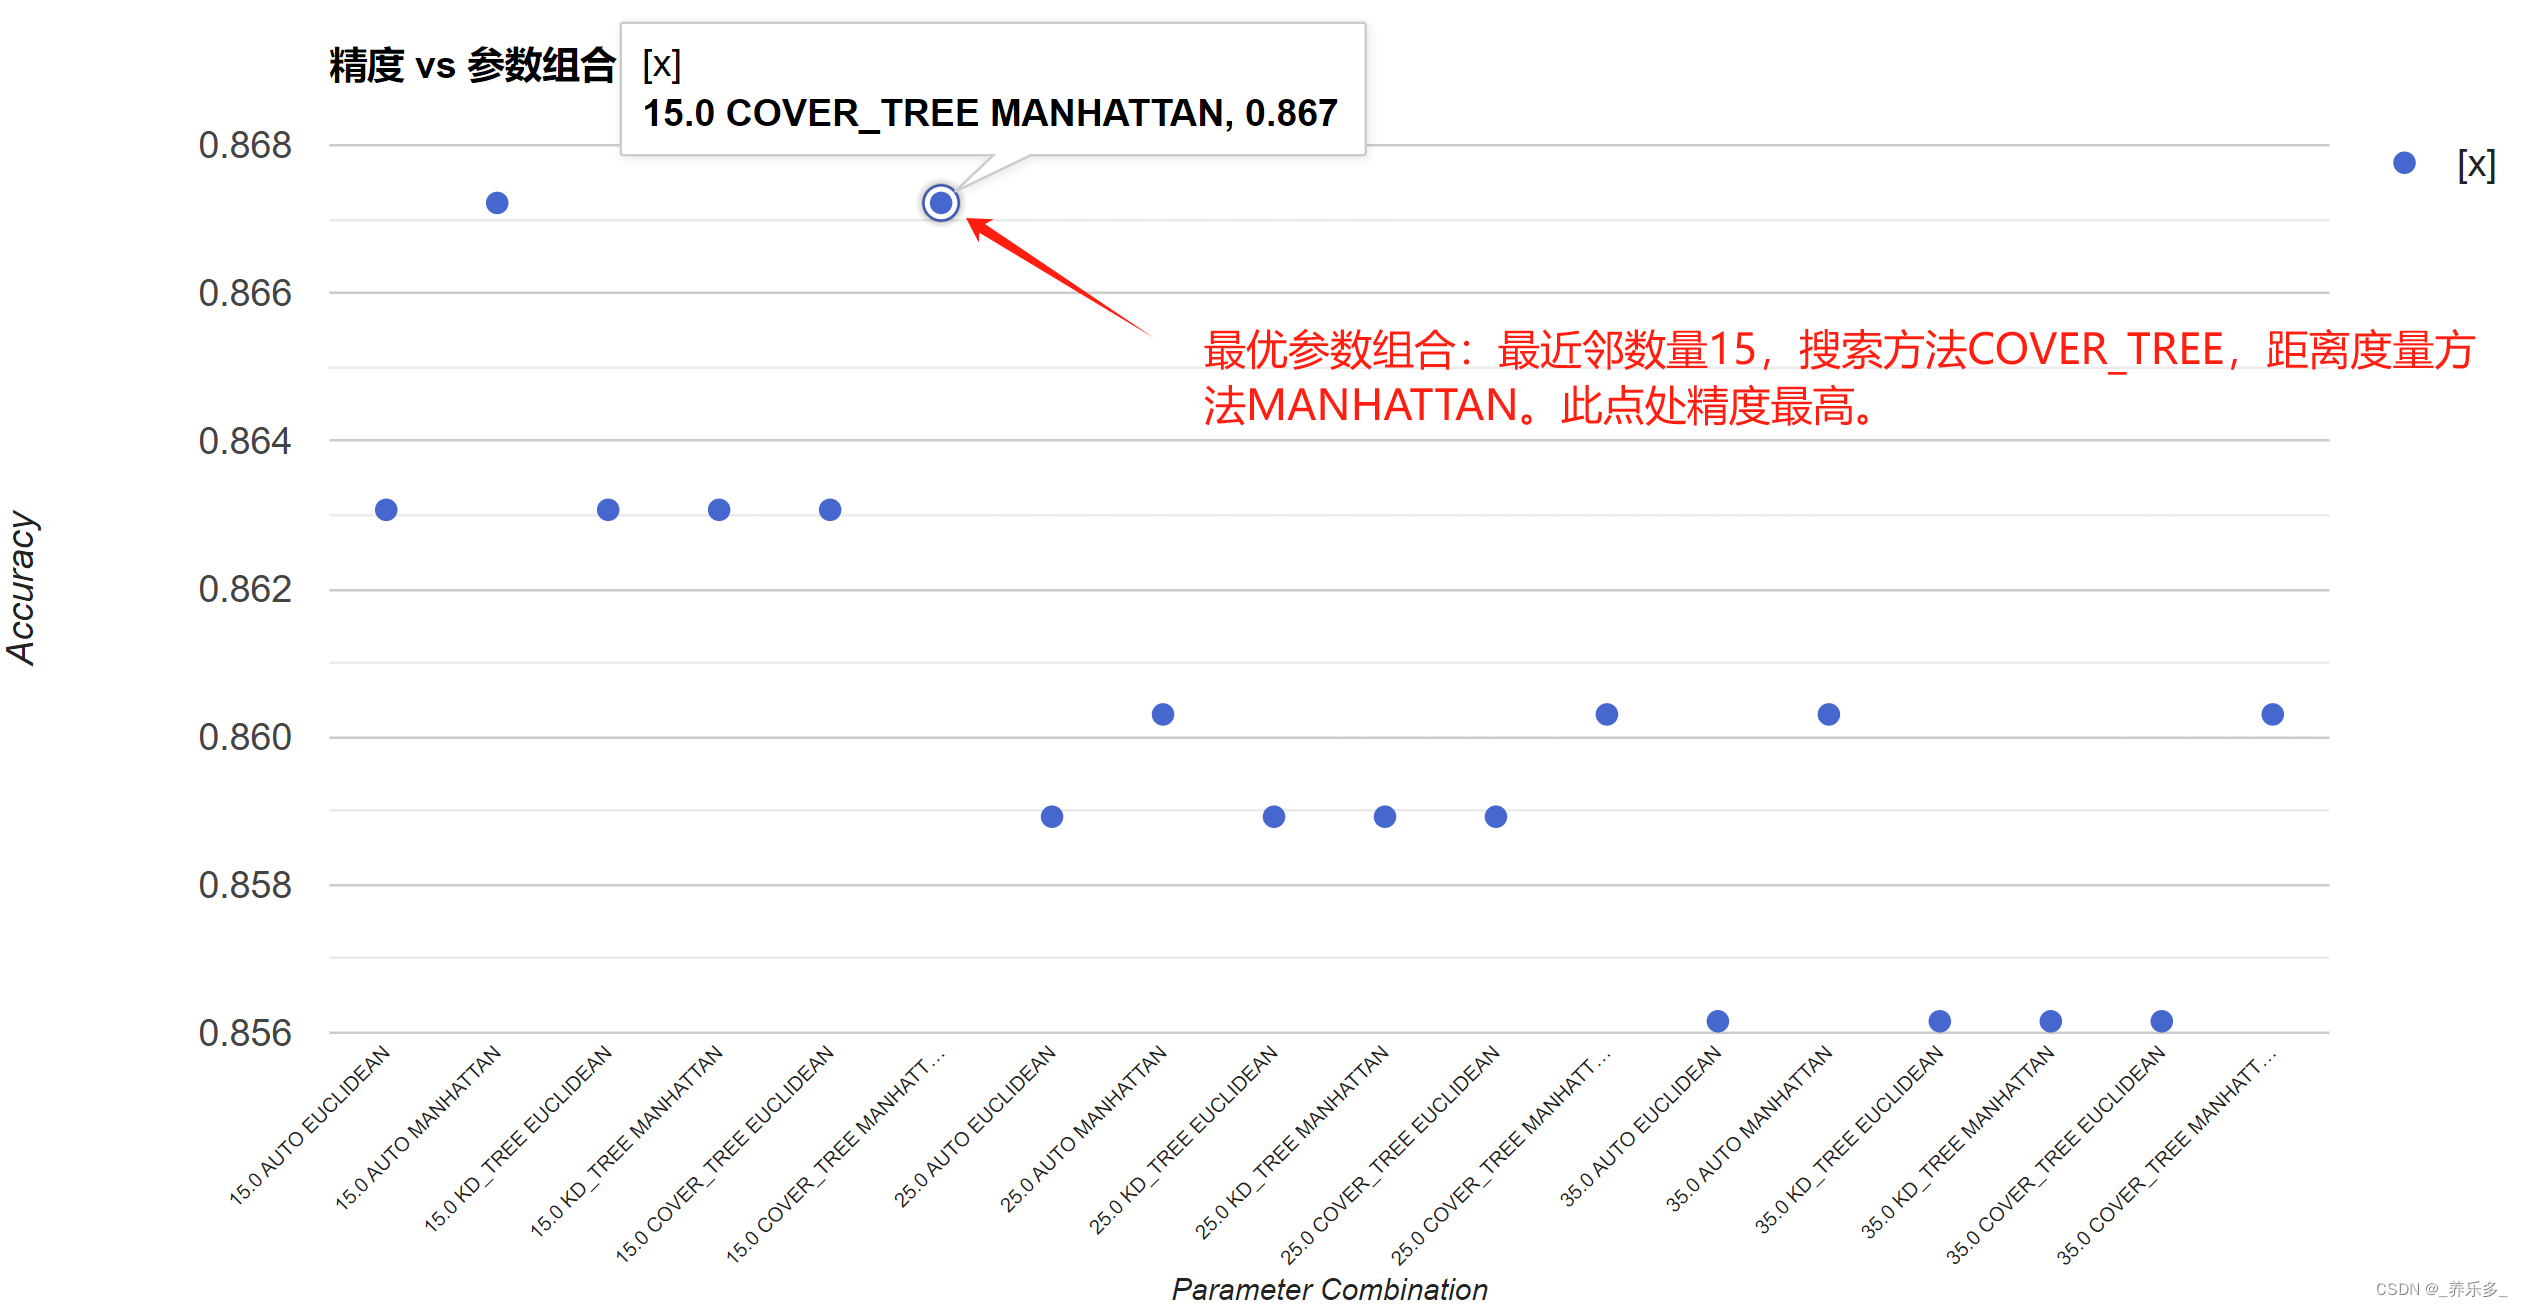Click the 15.0 AUTO MANHATTAN data point
Viewport: 2523px width, 1307px height.
point(497,203)
